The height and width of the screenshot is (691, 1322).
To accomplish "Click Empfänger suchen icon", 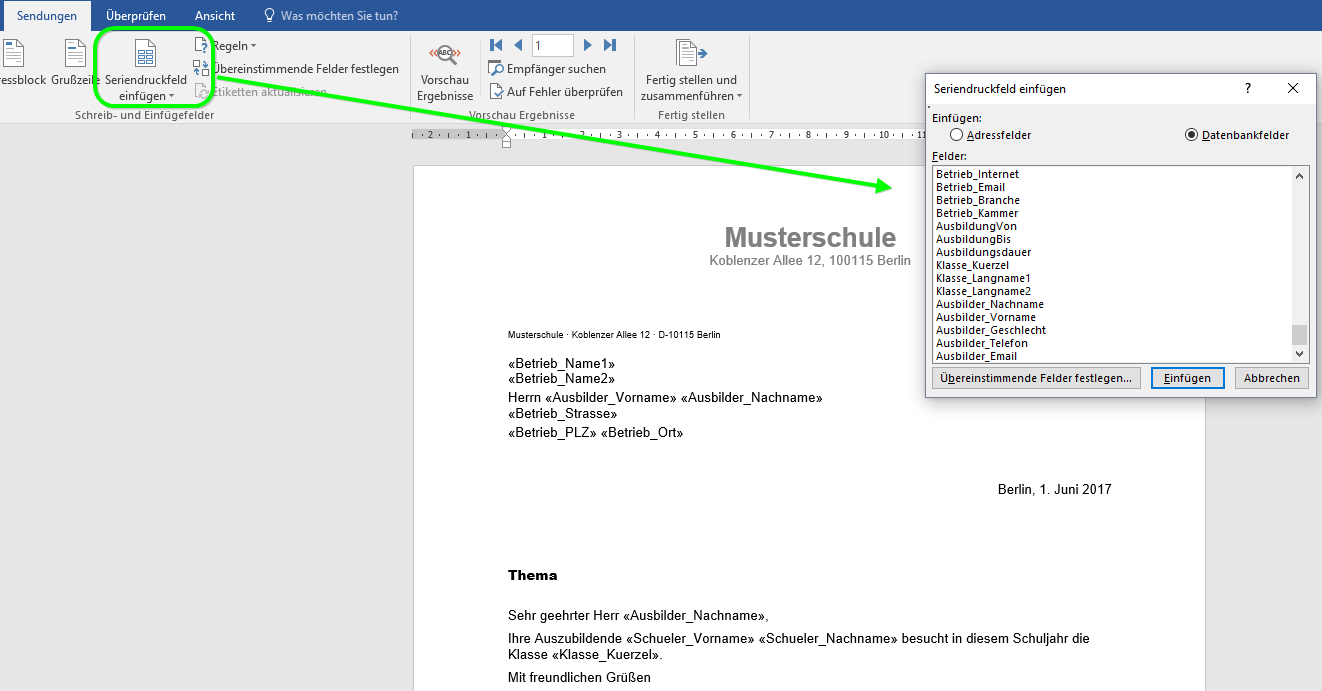I will (496, 69).
